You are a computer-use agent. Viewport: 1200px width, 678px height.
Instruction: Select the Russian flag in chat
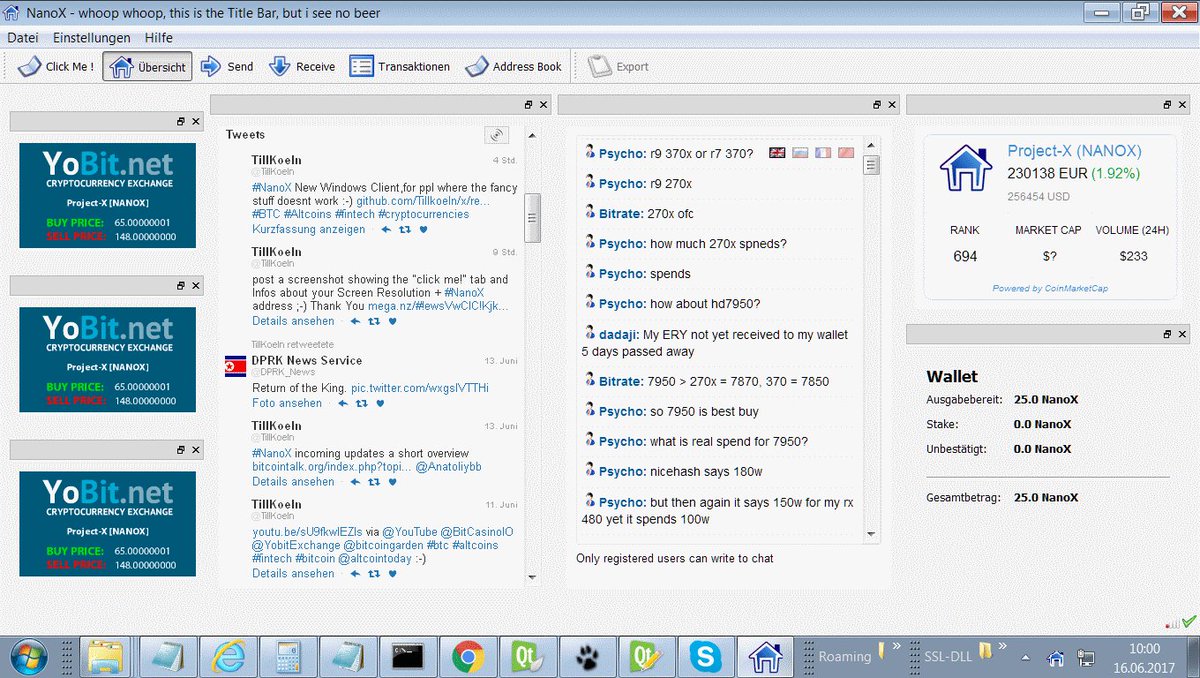tap(800, 153)
